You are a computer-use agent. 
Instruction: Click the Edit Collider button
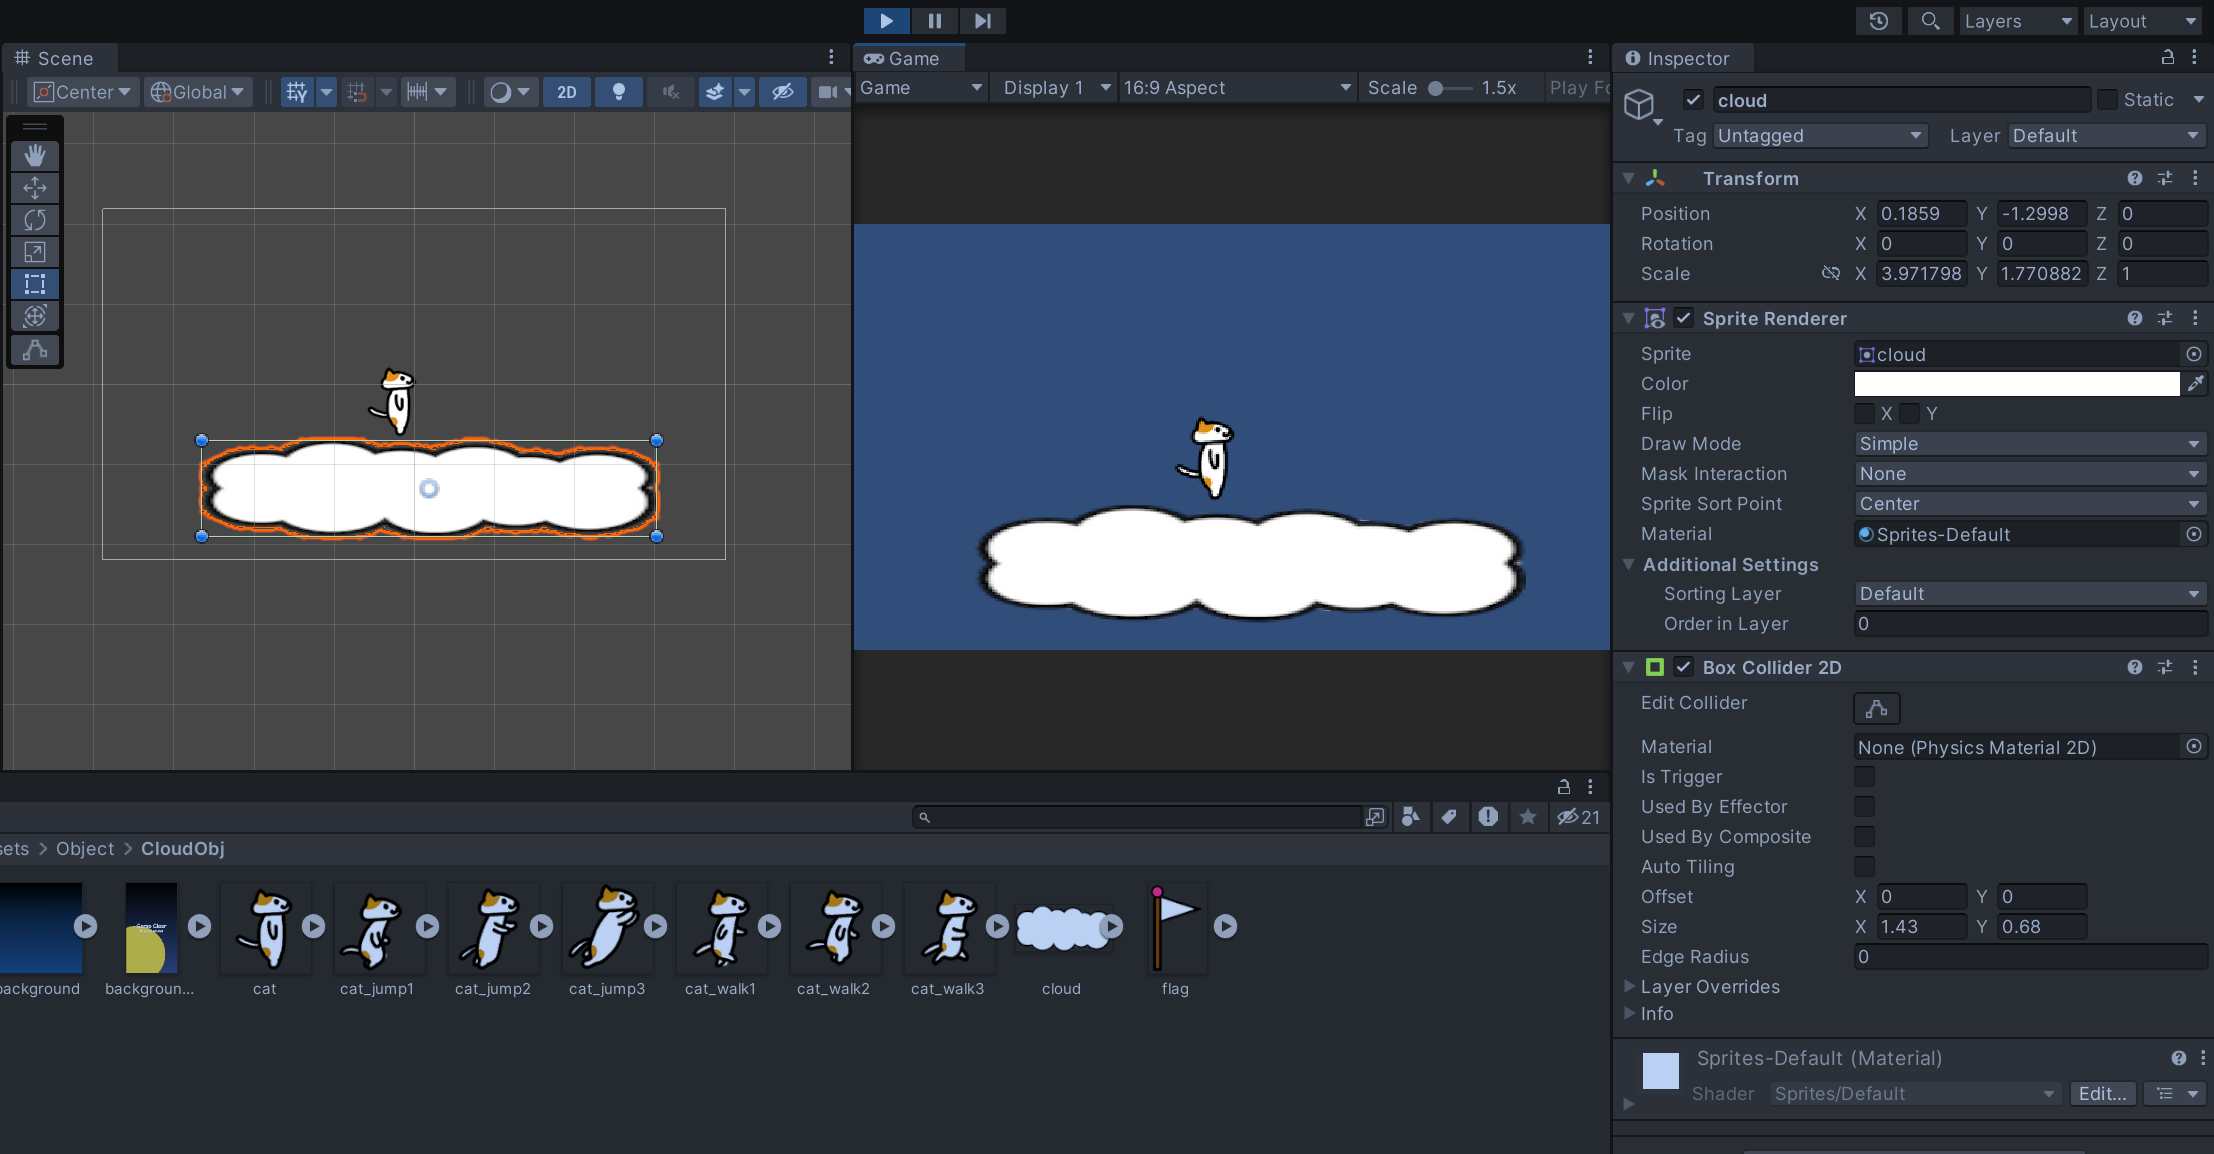coord(1876,708)
